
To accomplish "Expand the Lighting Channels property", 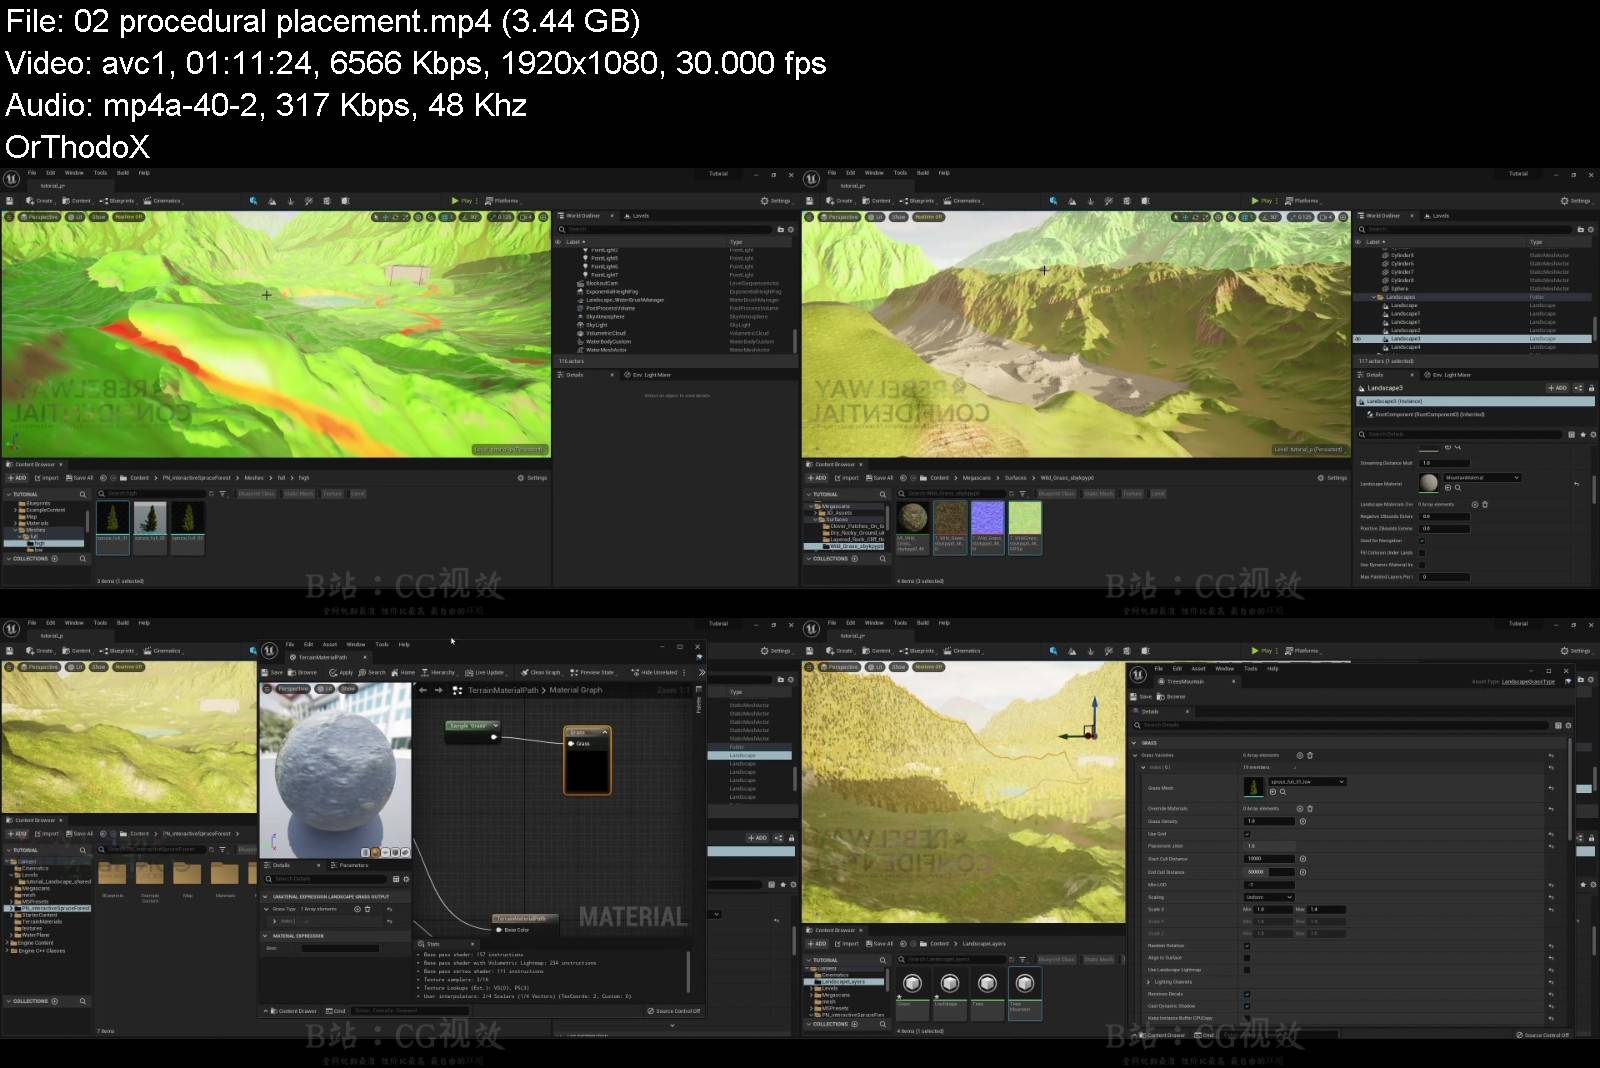I will pyautogui.click(x=1149, y=982).
